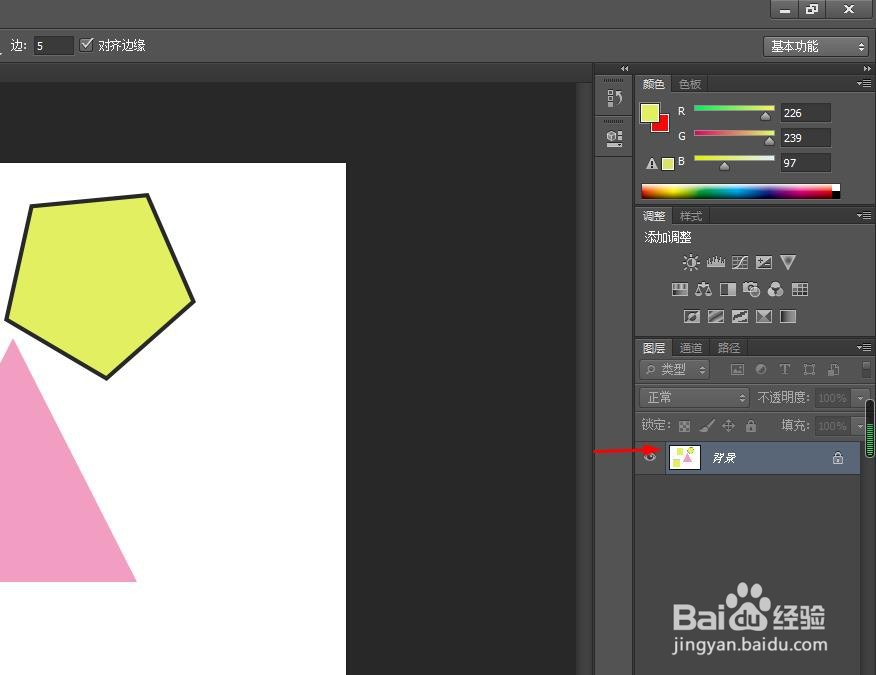Click the Background layer lock icon

tap(837, 458)
